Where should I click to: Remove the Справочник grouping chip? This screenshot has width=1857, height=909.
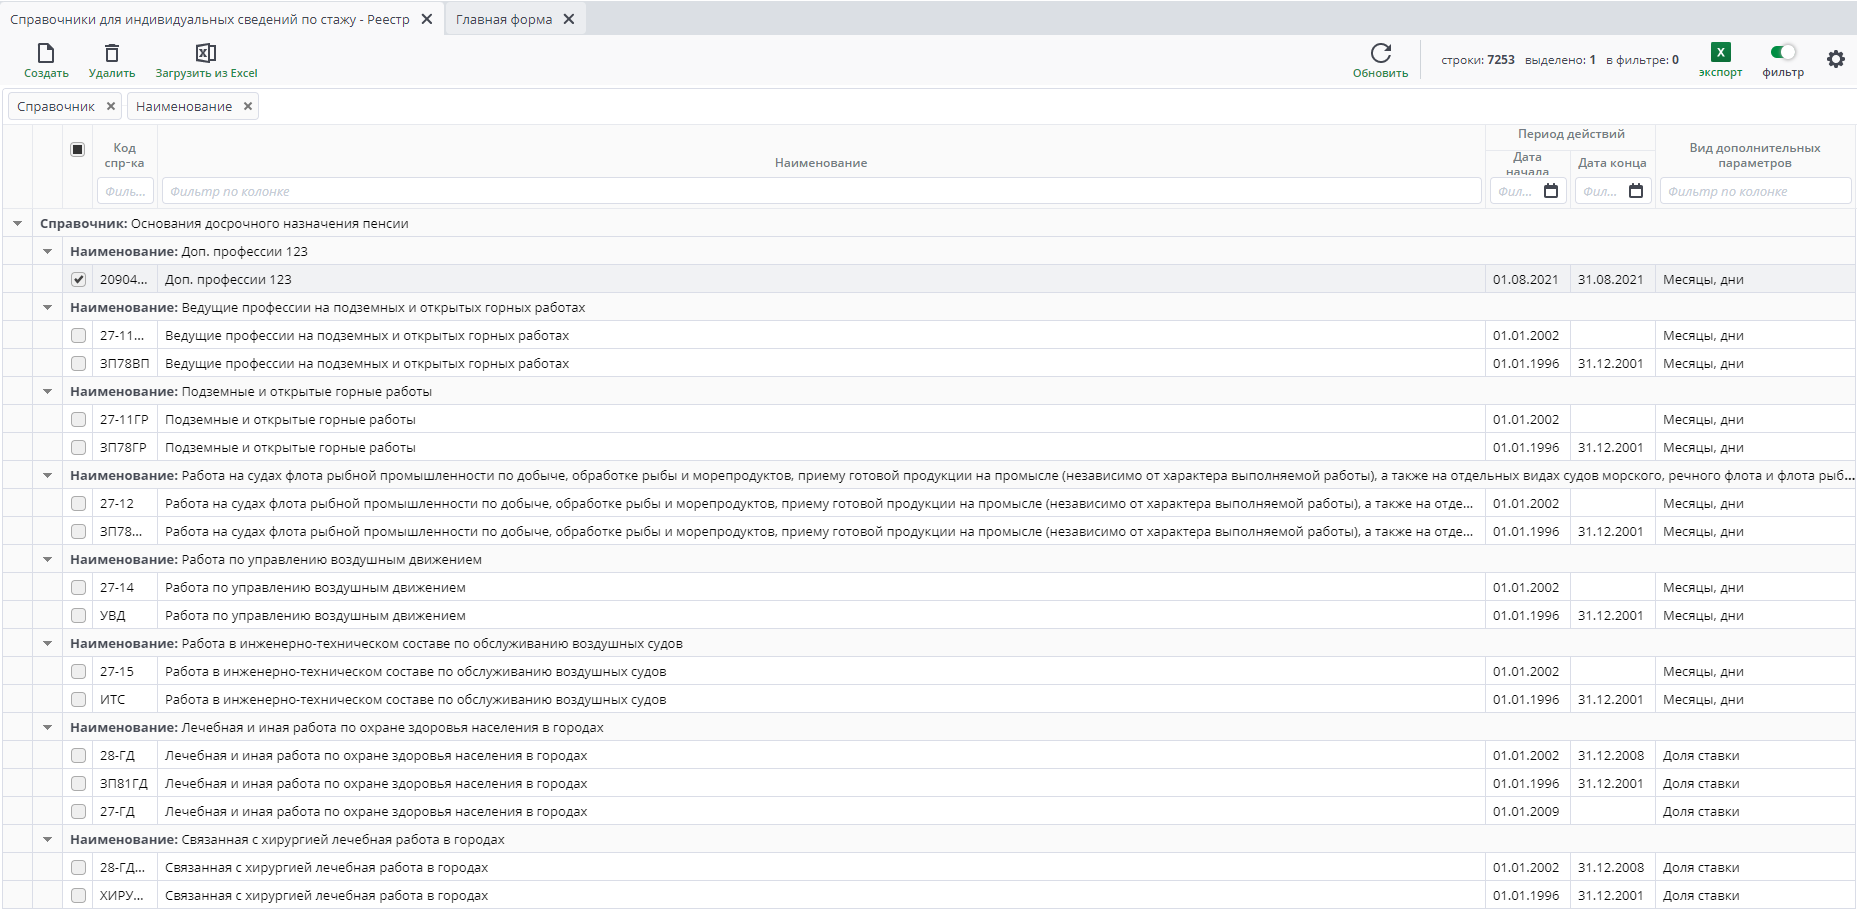point(111,106)
